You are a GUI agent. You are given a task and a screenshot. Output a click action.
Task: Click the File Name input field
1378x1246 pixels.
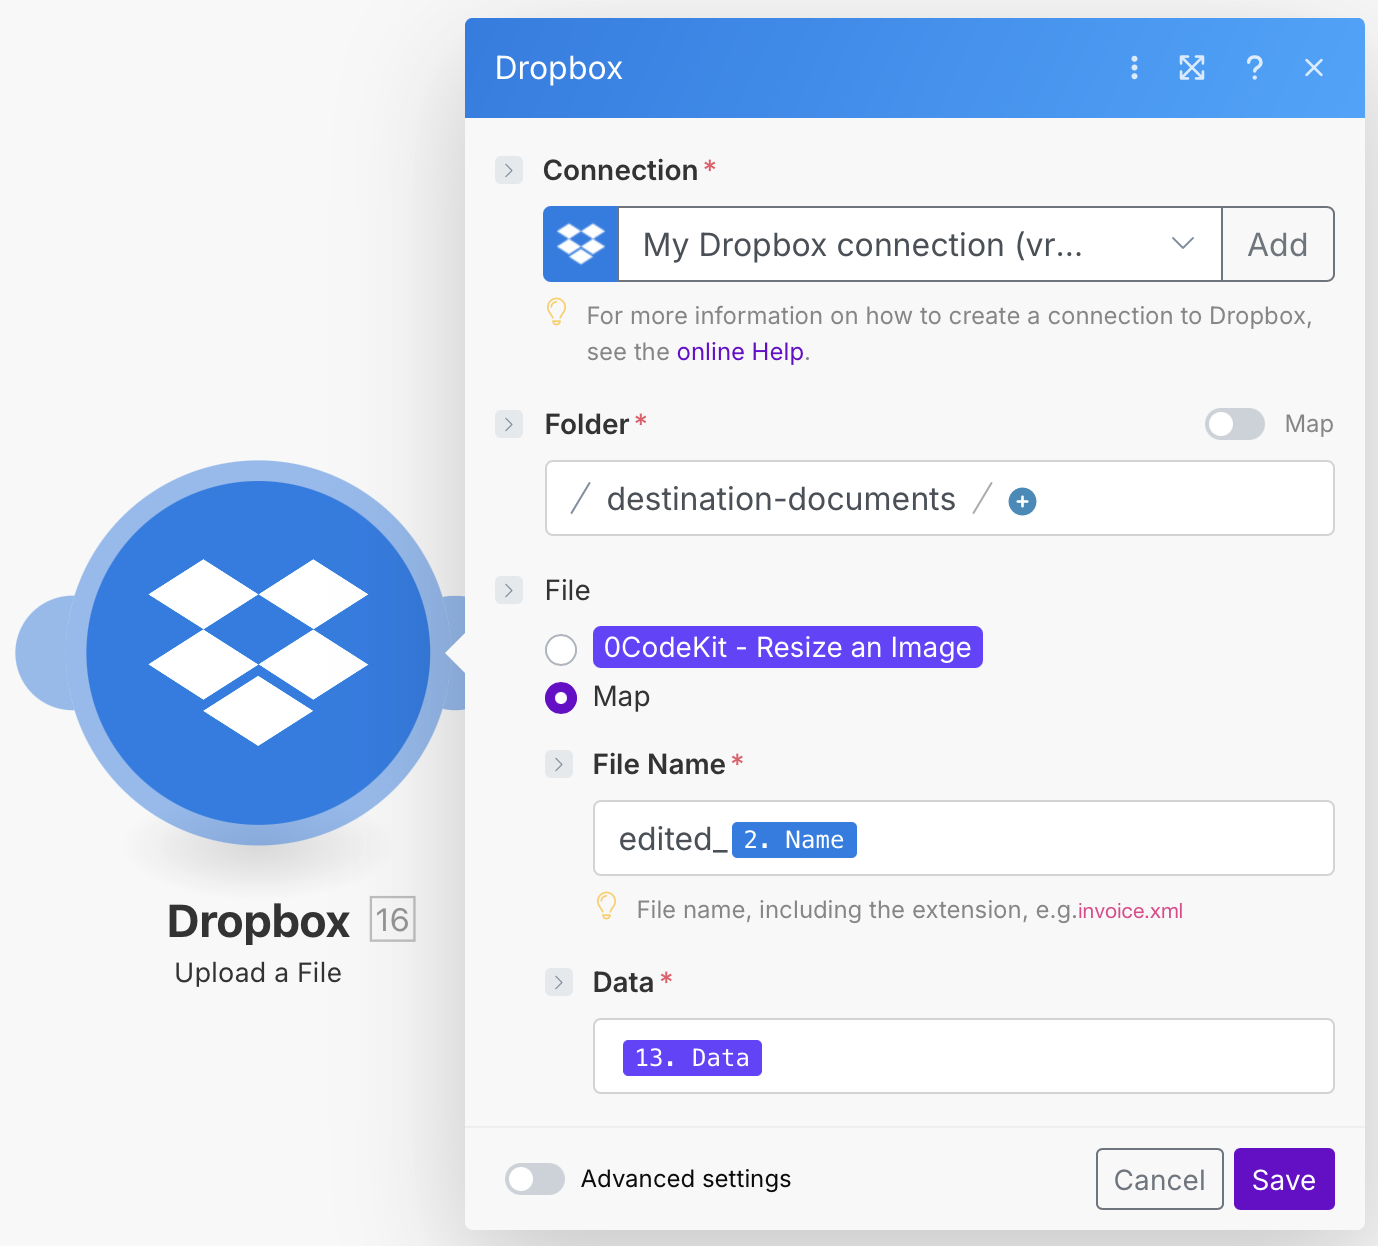[x=964, y=838]
